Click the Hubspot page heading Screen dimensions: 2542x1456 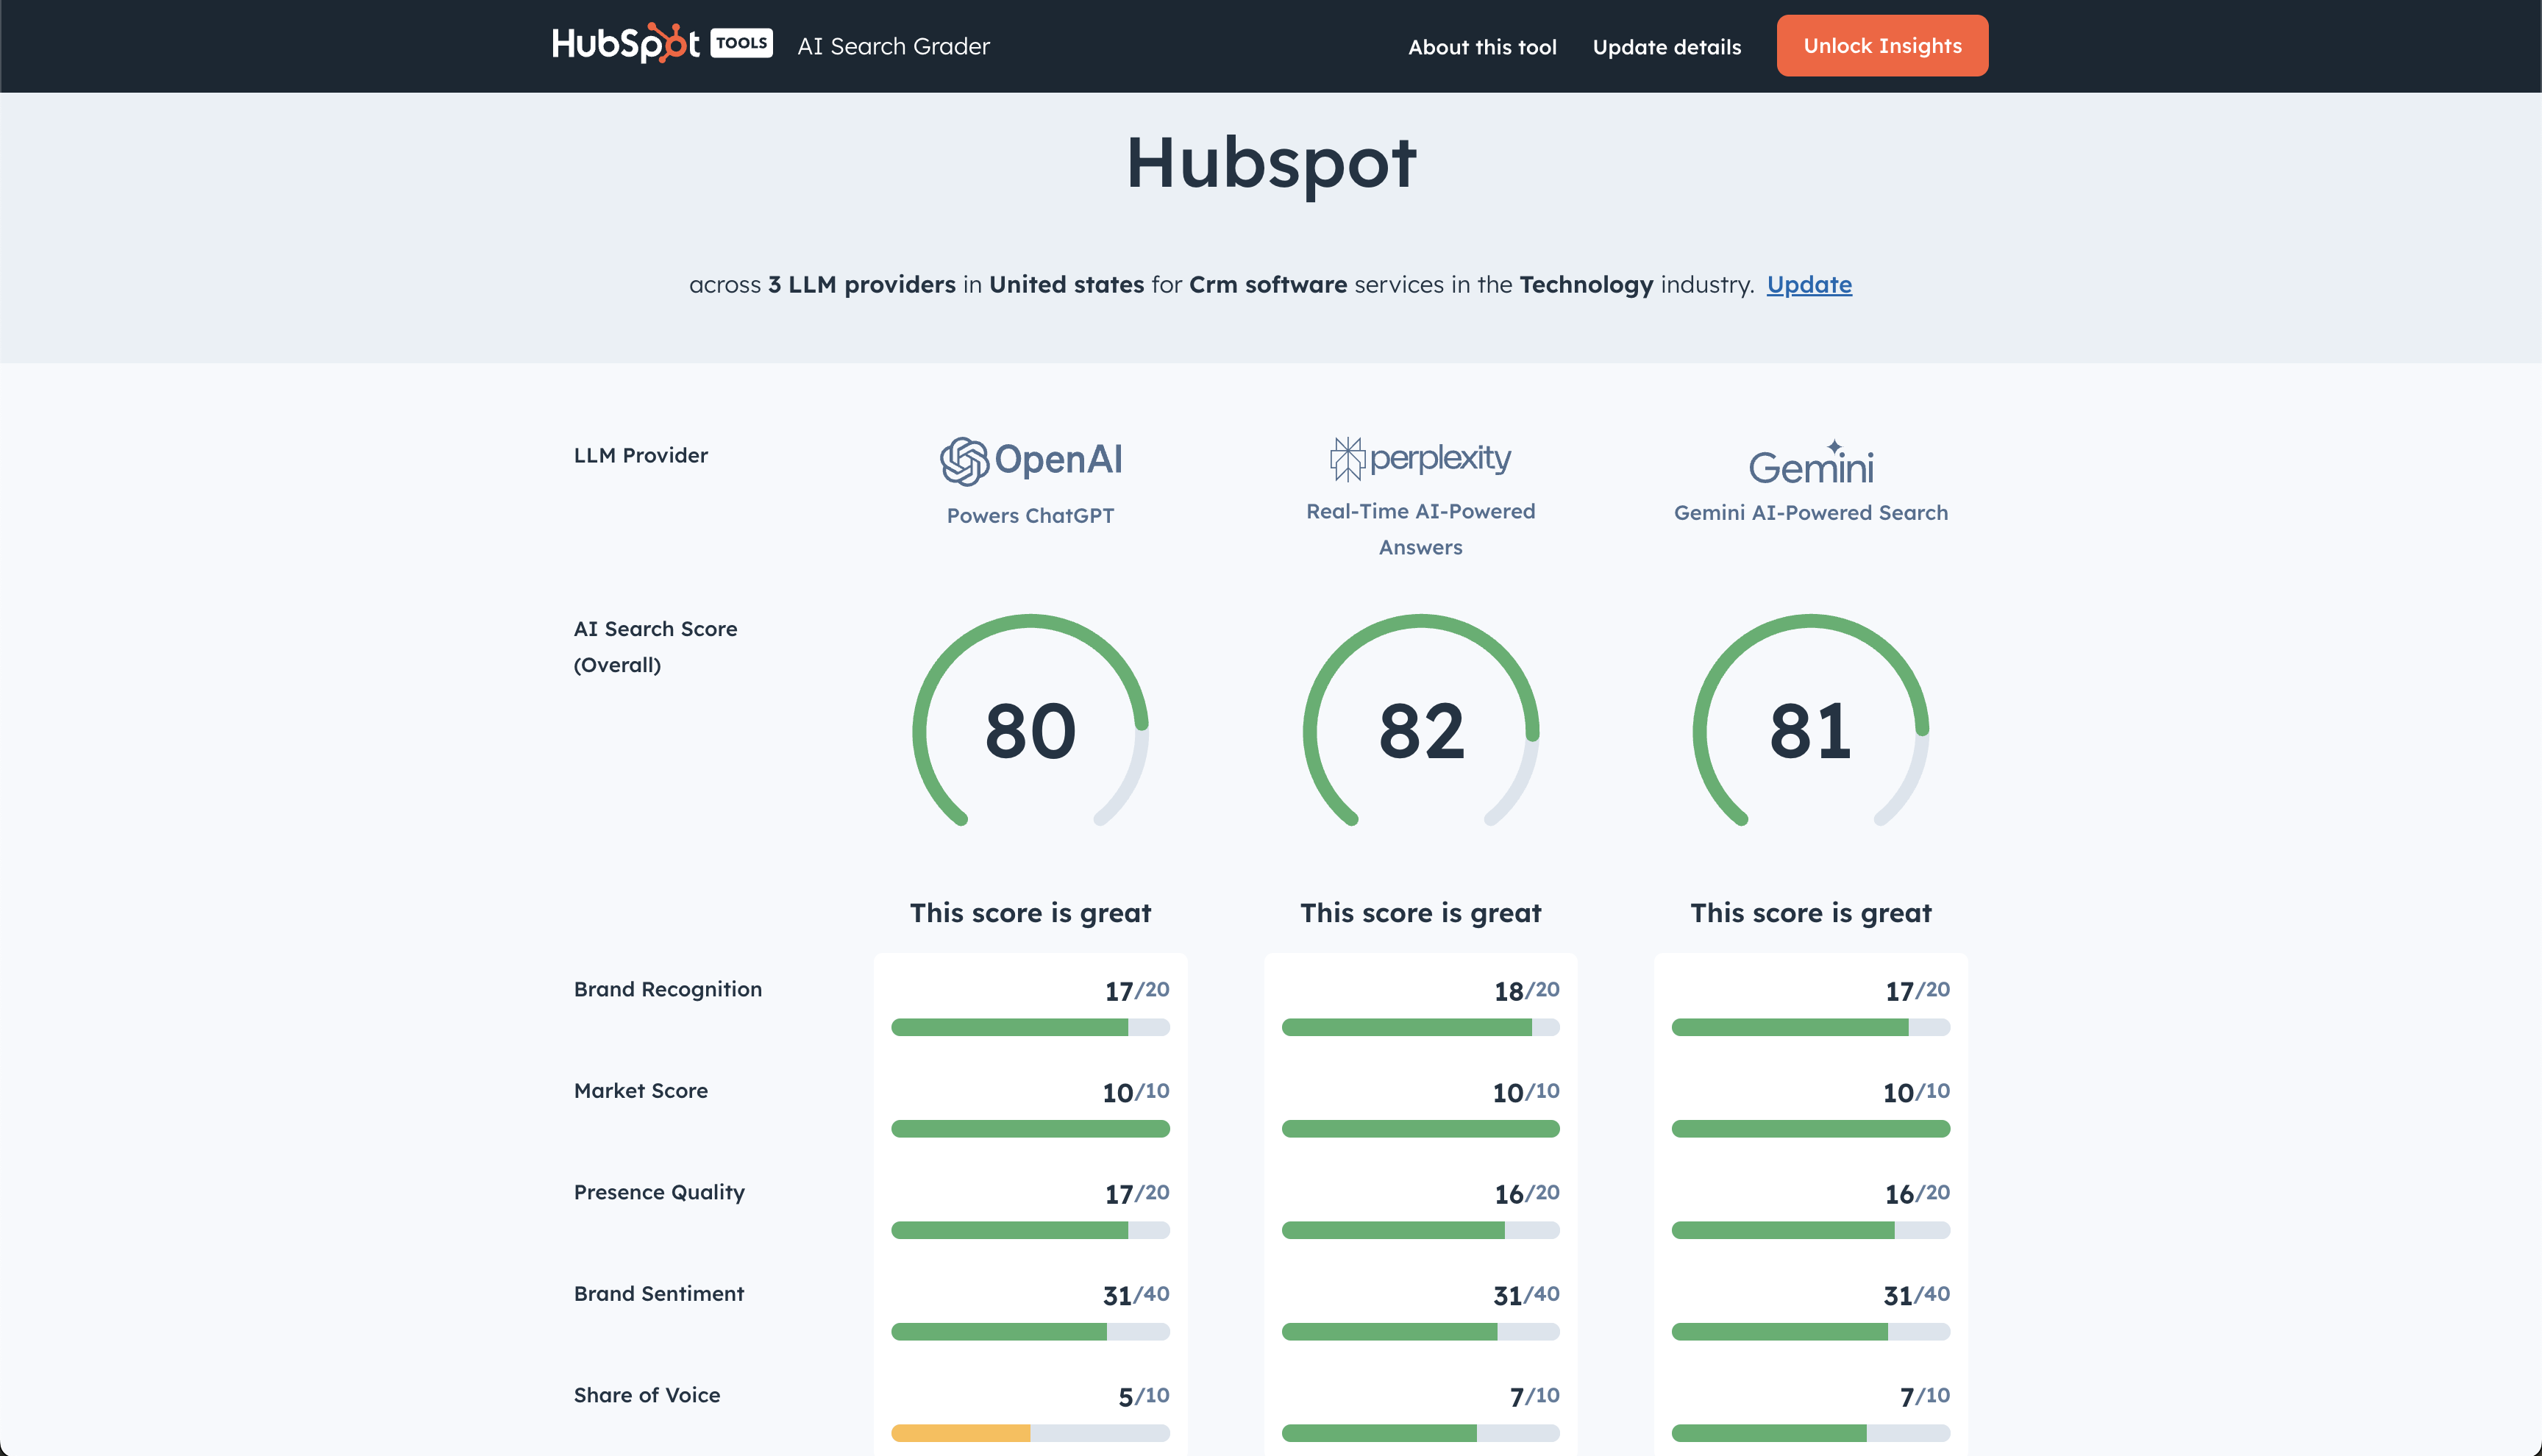[x=1271, y=165]
